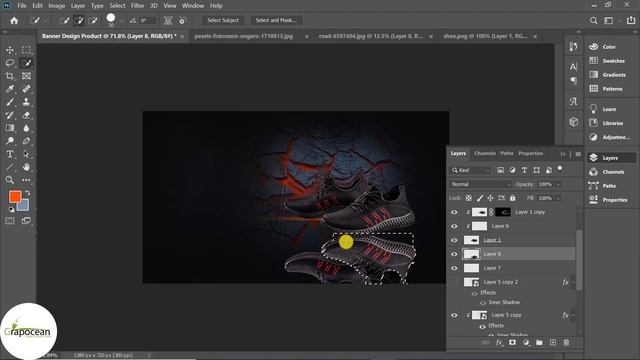Collapse Layer 5 copy effects list

[x=573, y=315]
